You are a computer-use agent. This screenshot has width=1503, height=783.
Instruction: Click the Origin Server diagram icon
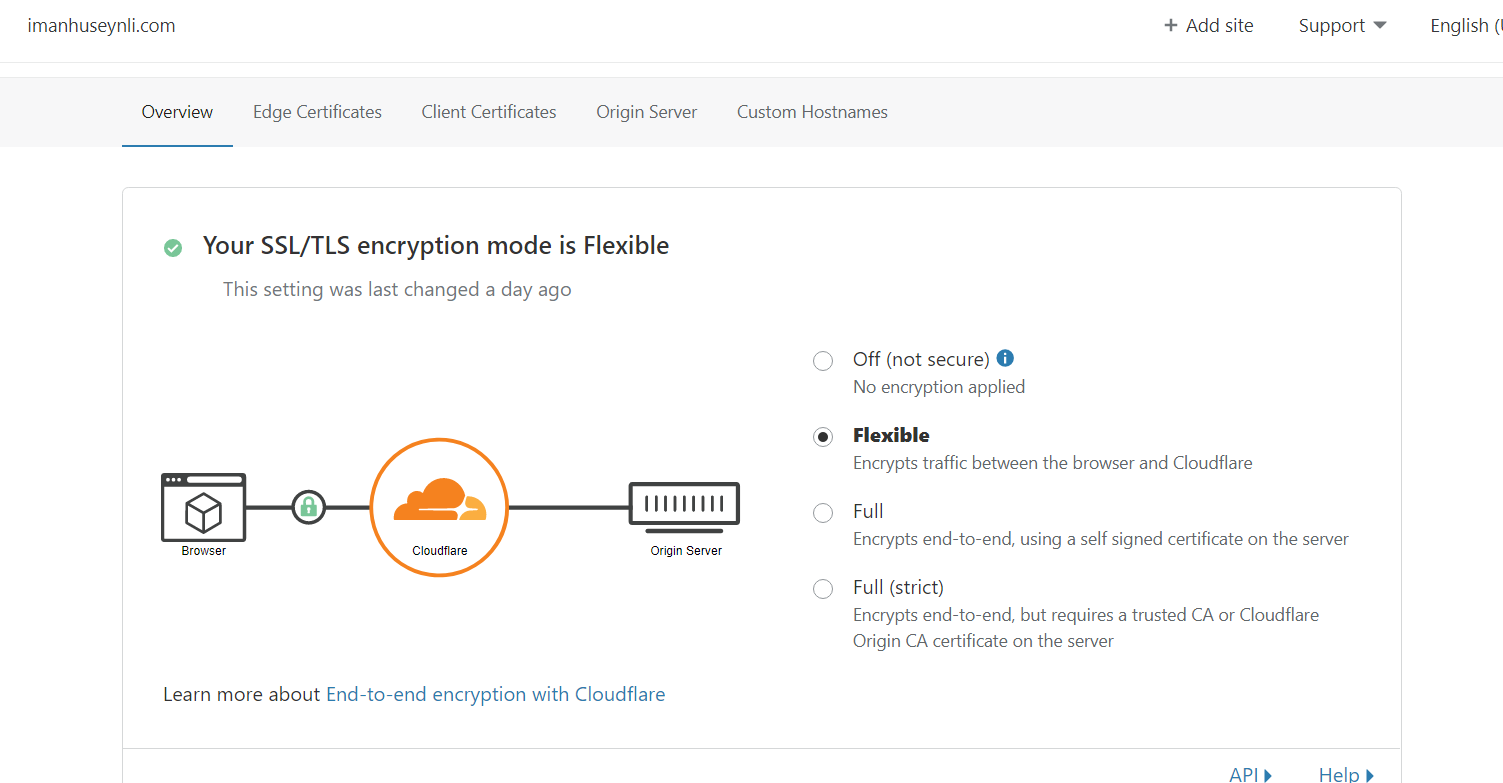click(x=684, y=505)
